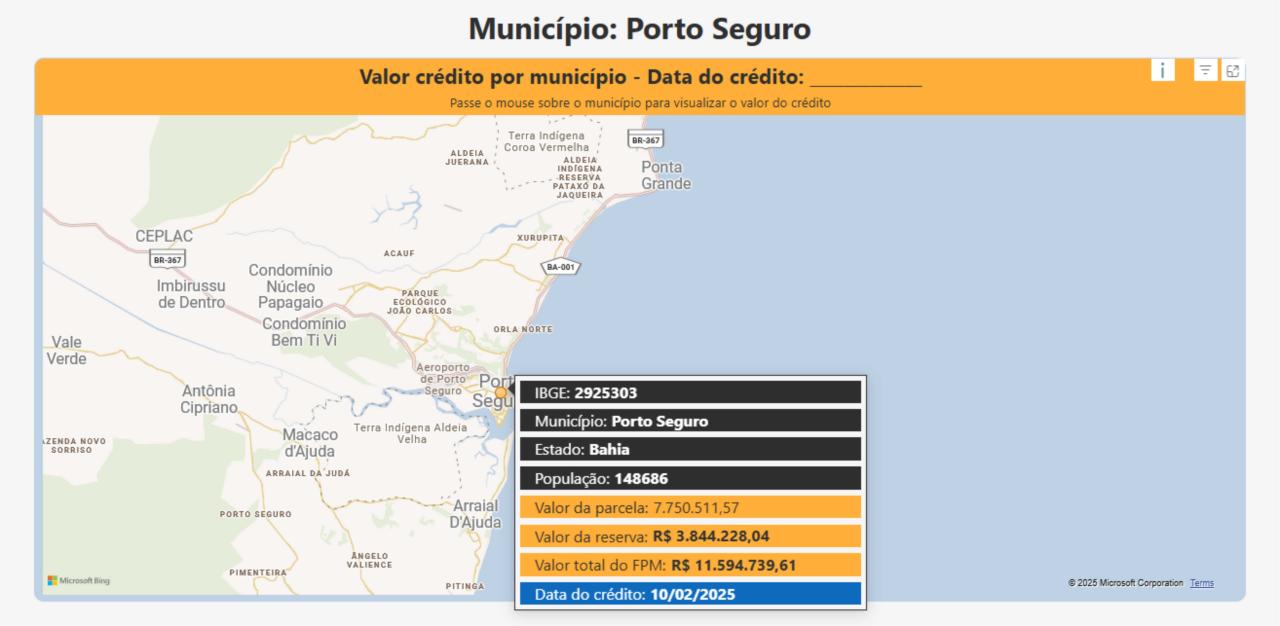
Task: Click the 'ÂNGELO VALIENCE' map label
Action: (369, 560)
